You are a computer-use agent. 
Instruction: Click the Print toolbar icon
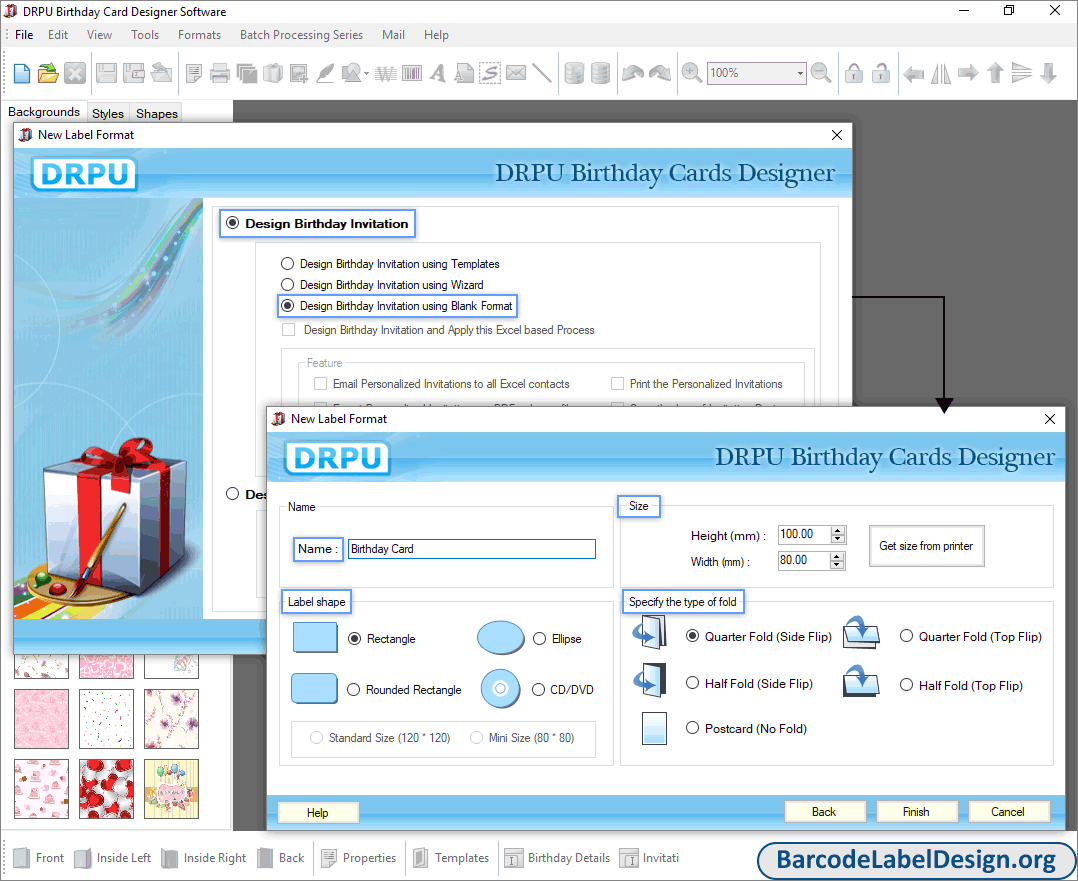coord(220,73)
